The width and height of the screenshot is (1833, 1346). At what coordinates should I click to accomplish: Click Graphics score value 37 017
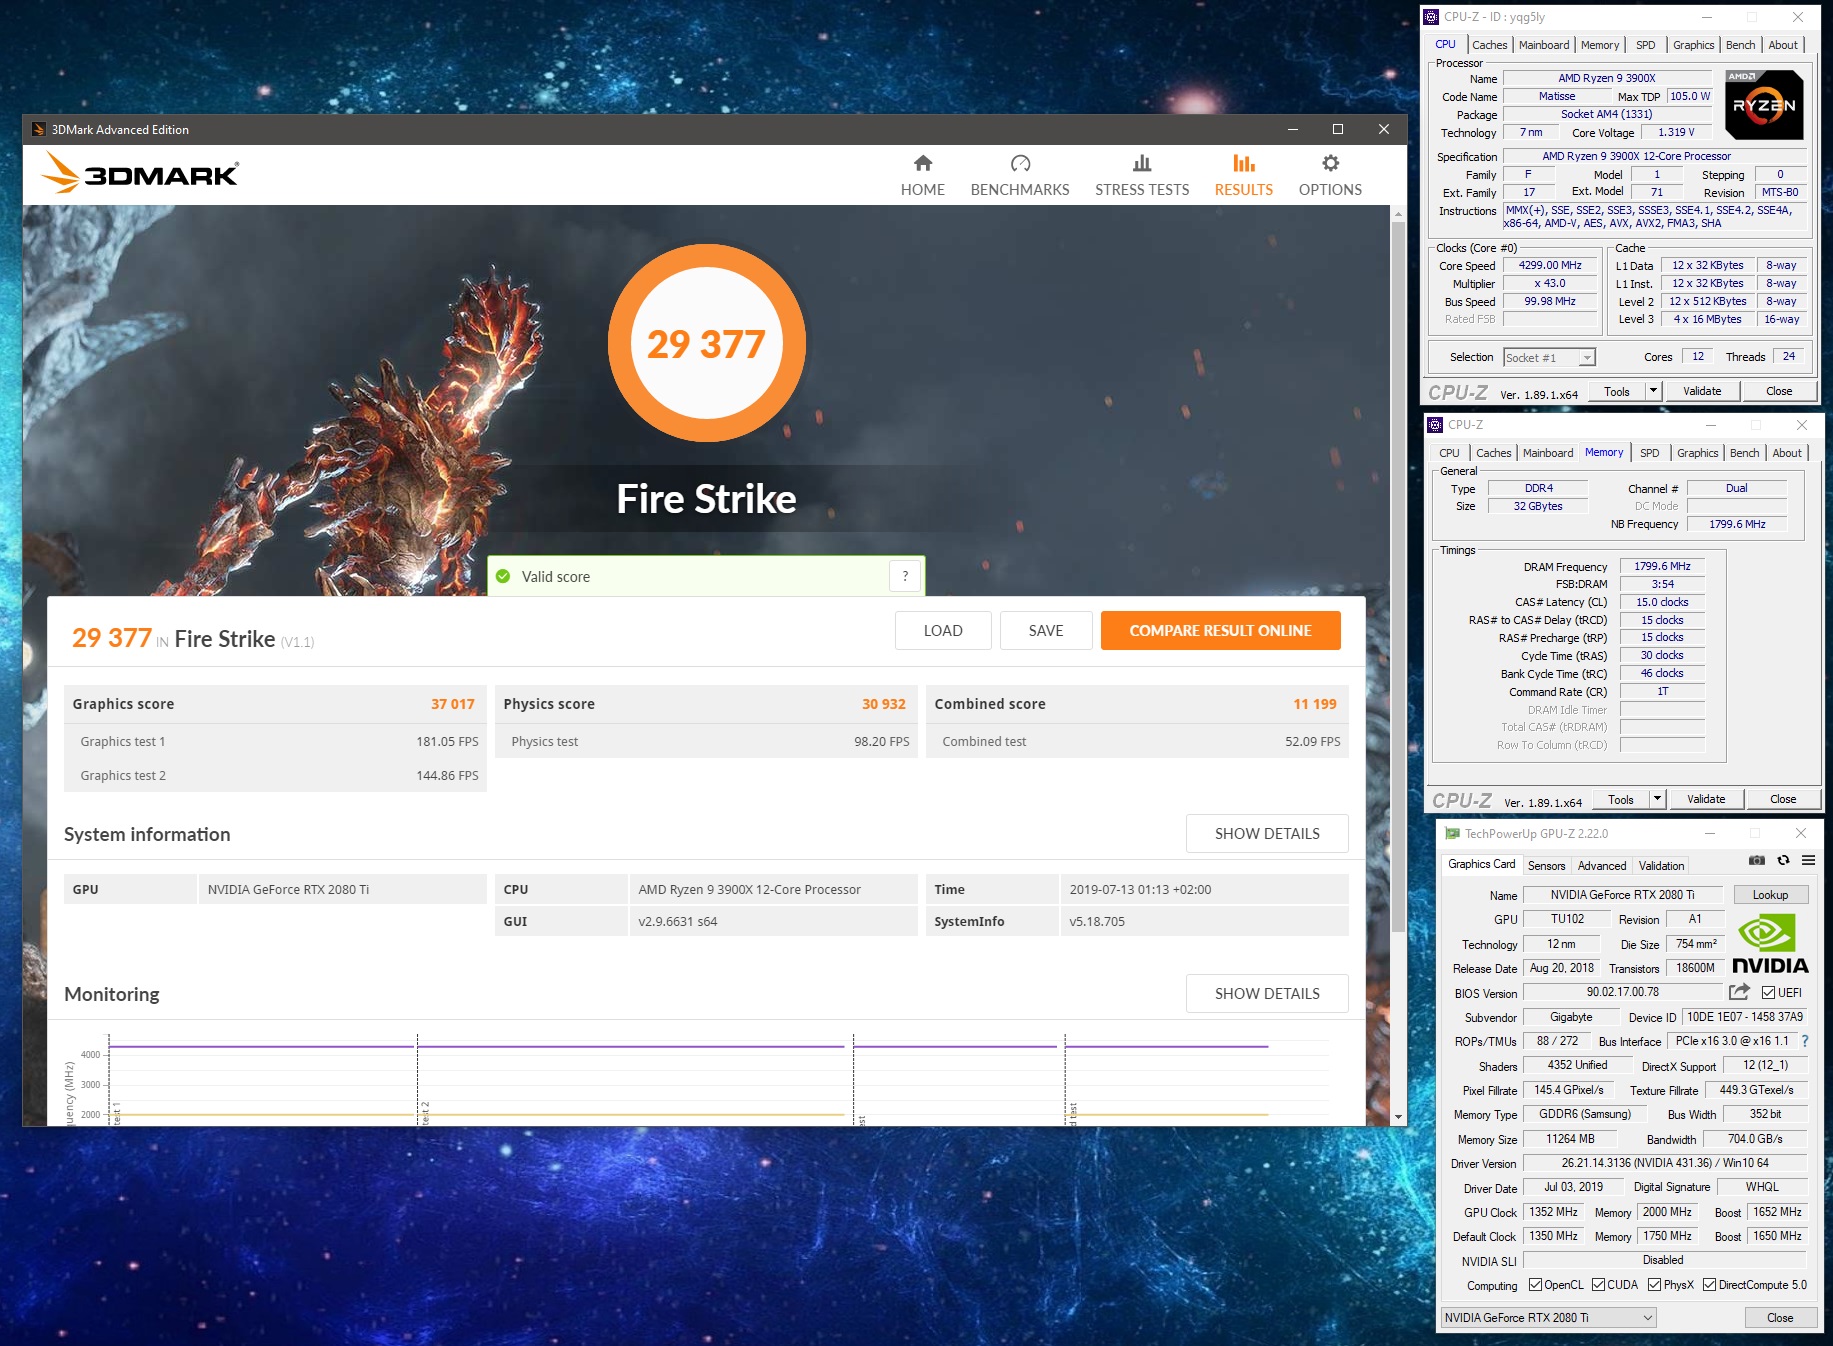coord(452,704)
